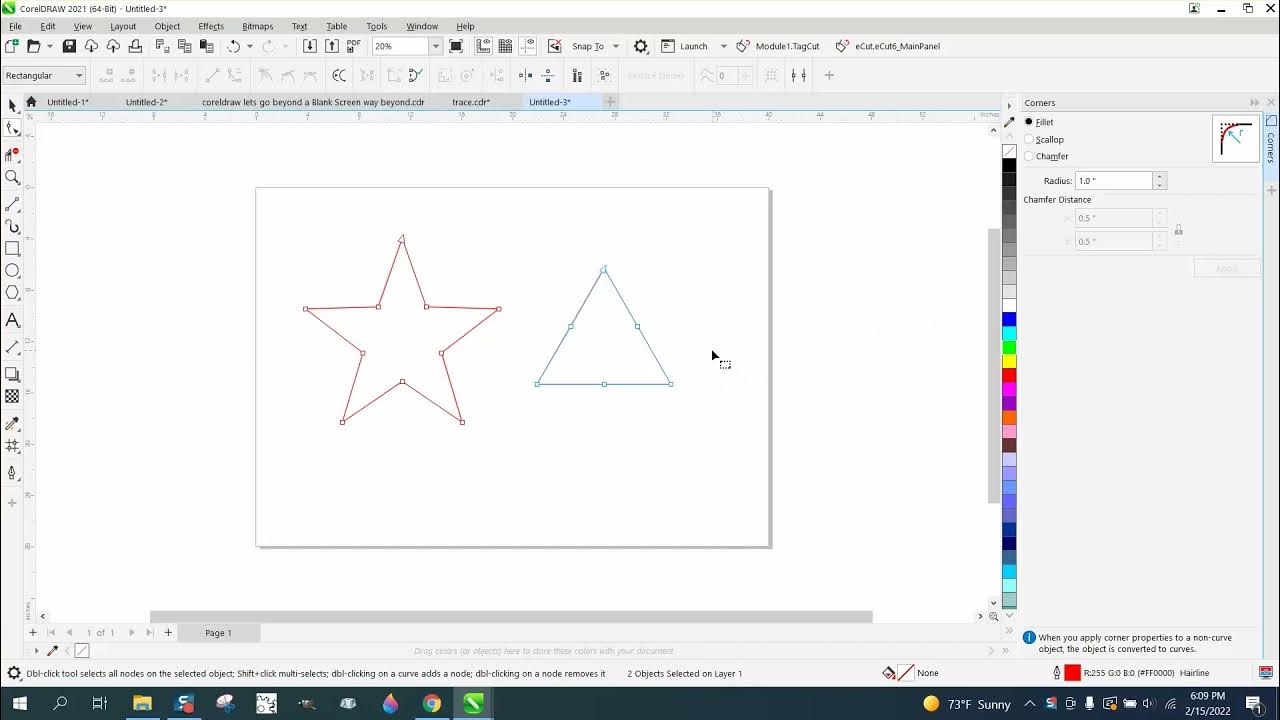Click the Save floppy disk icon
Viewport: 1280px width, 720px height.
point(69,46)
